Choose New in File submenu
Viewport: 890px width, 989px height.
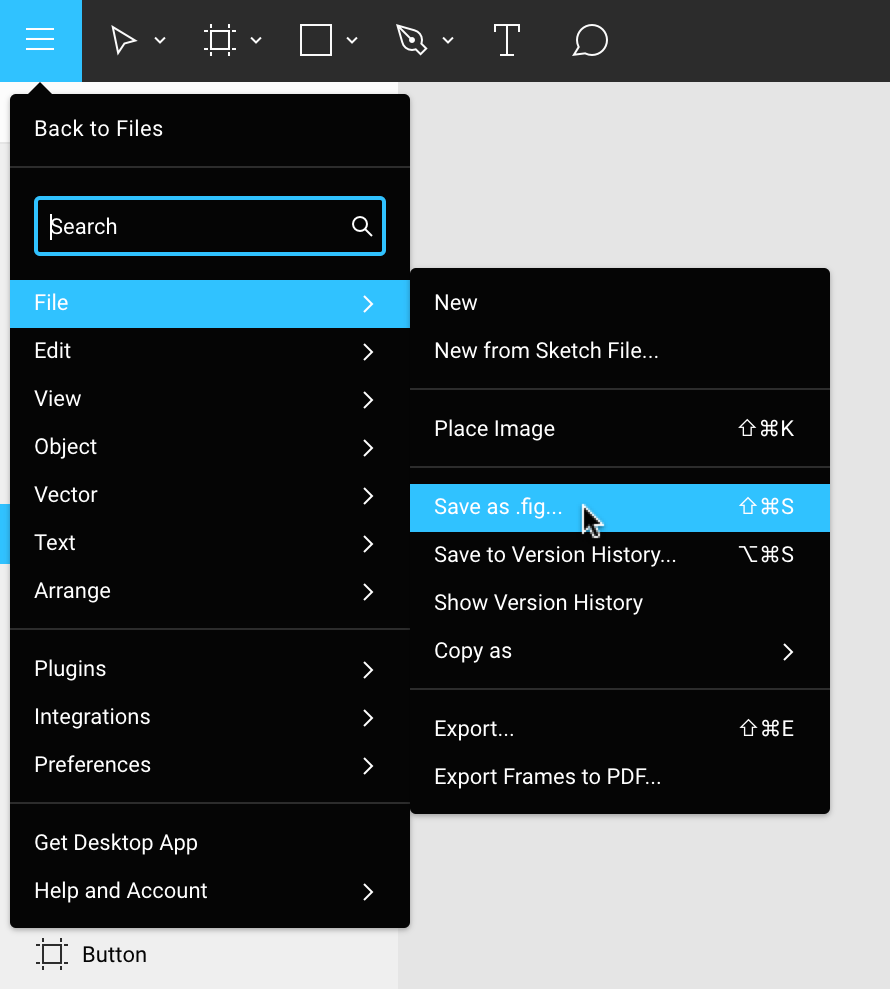(619, 303)
